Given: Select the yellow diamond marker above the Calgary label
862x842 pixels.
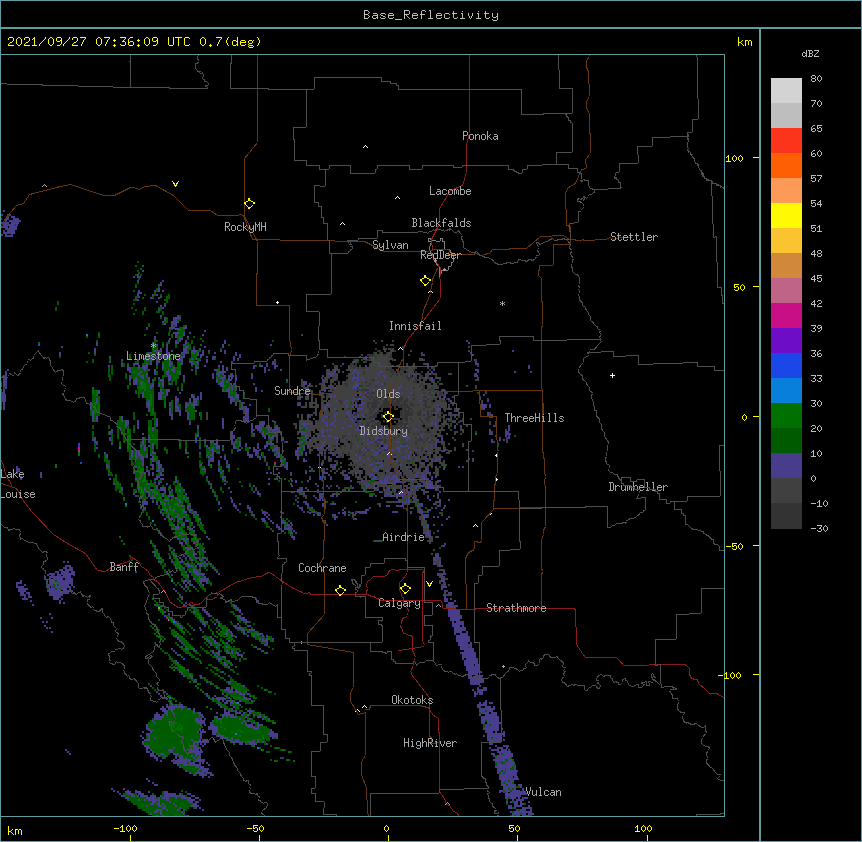Looking at the screenshot, I should (405, 589).
